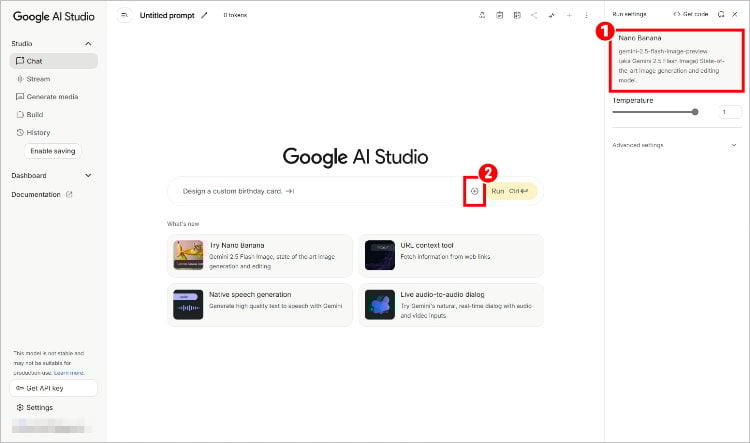Toggle the sidebar menu icon beside Untitled prompt
This screenshot has width=750, height=443.
coord(124,15)
